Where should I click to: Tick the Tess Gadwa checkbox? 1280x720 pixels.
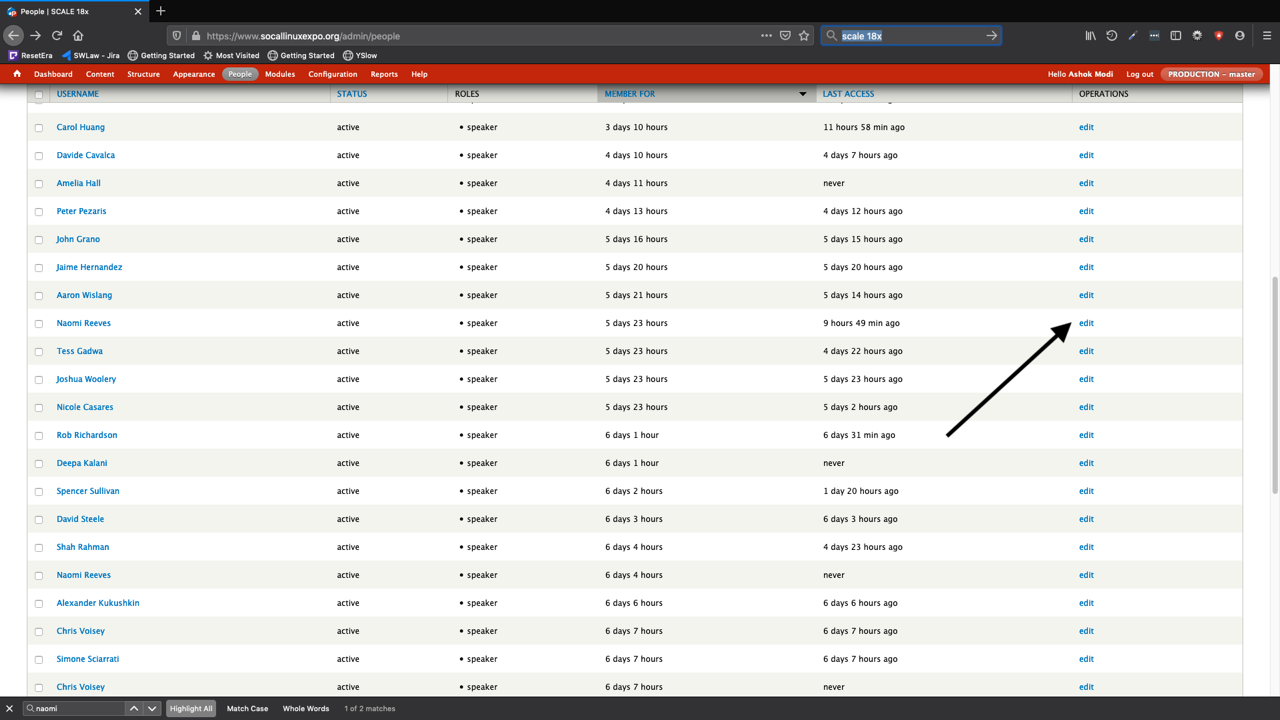pos(39,352)
